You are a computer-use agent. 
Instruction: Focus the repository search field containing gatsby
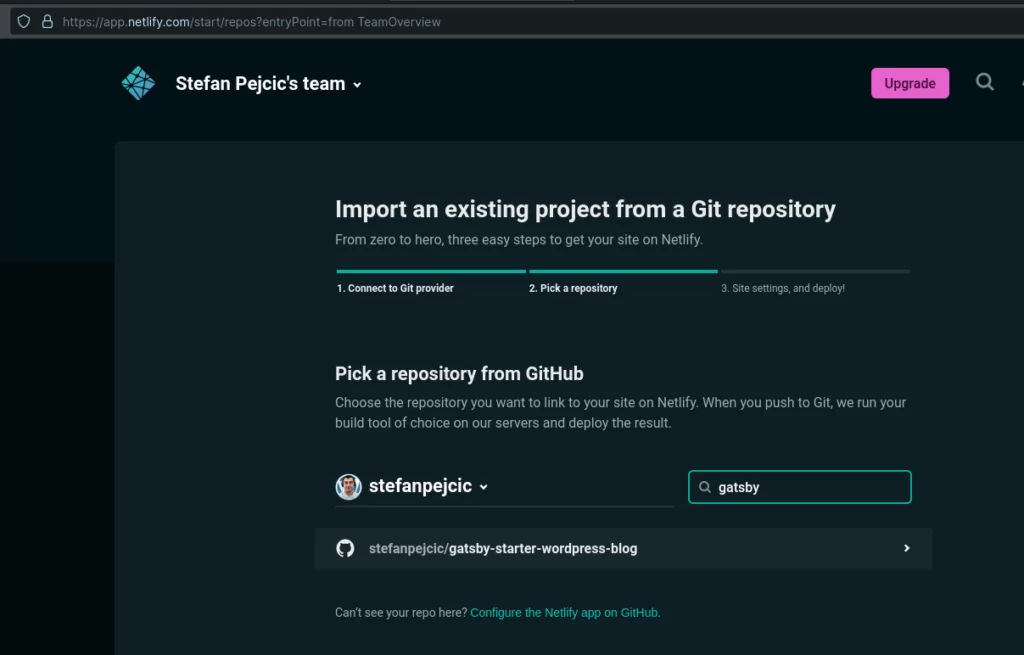799,487
